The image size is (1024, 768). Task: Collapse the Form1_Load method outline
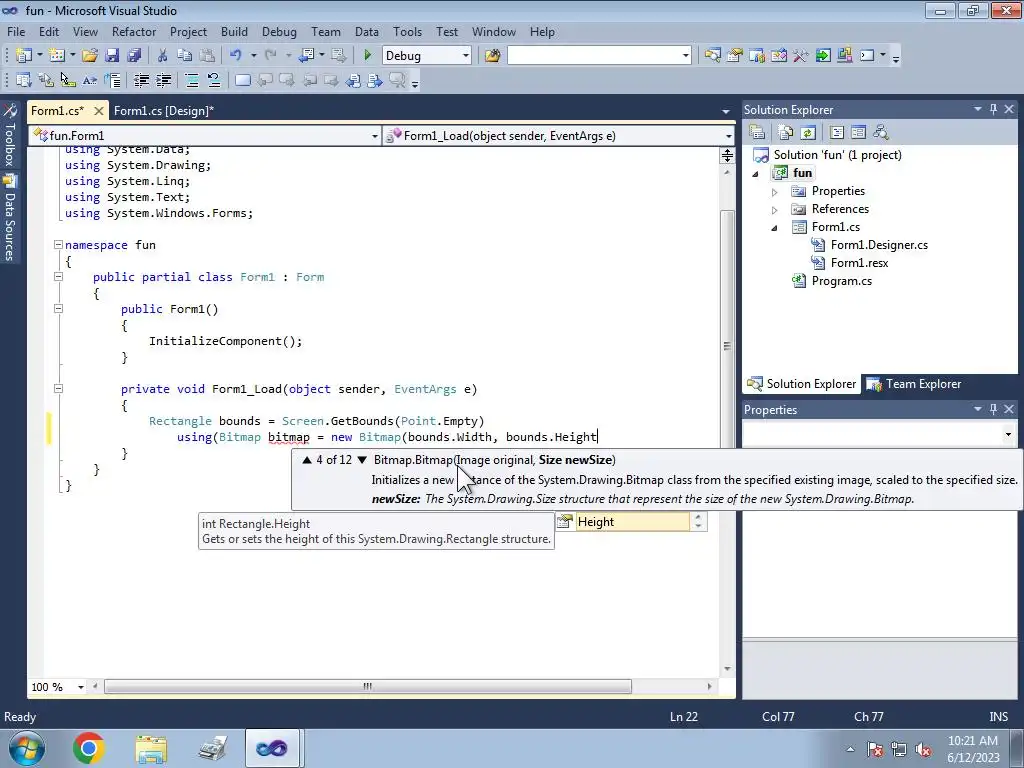click(58, 389)
